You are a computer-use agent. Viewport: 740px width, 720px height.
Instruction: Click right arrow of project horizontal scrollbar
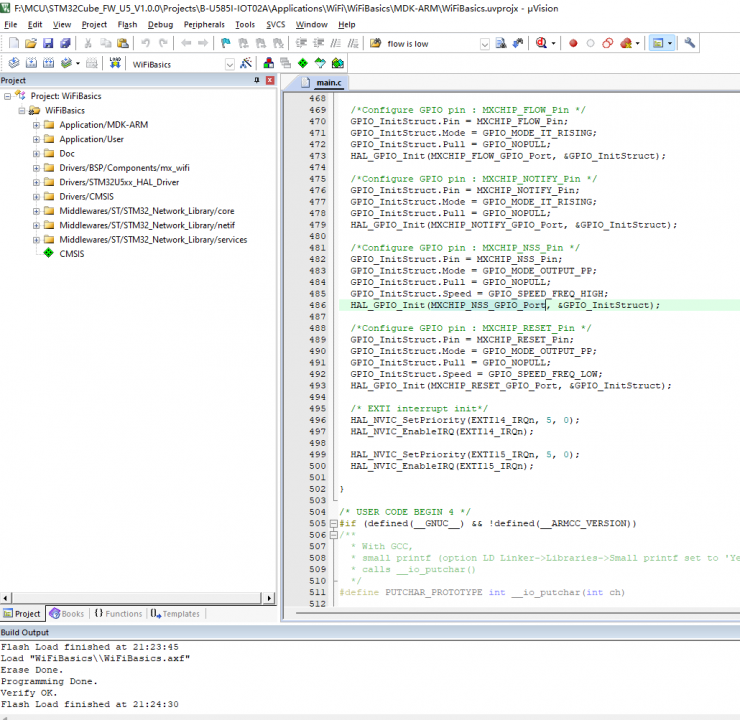click(269, 598)
